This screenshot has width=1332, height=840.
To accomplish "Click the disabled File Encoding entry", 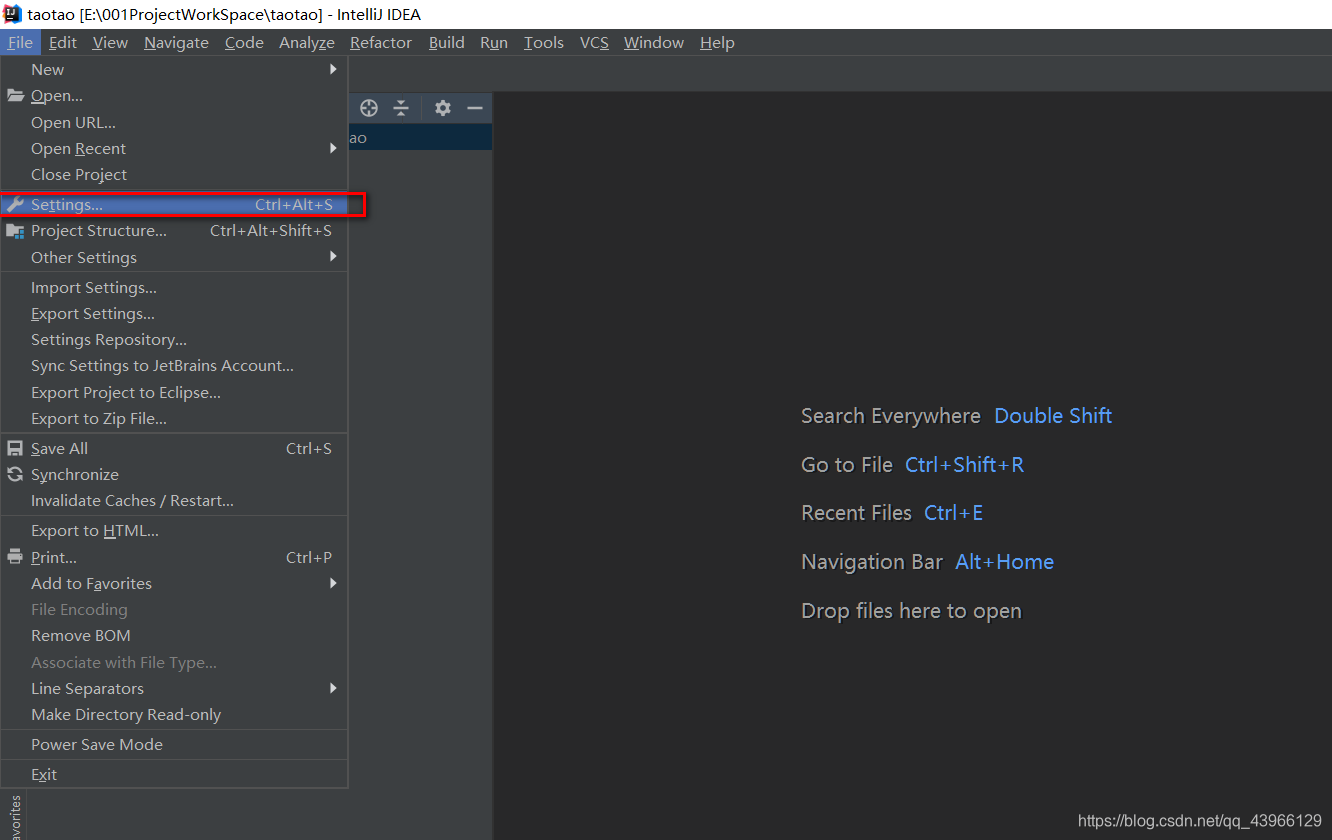I will (174, 609).
